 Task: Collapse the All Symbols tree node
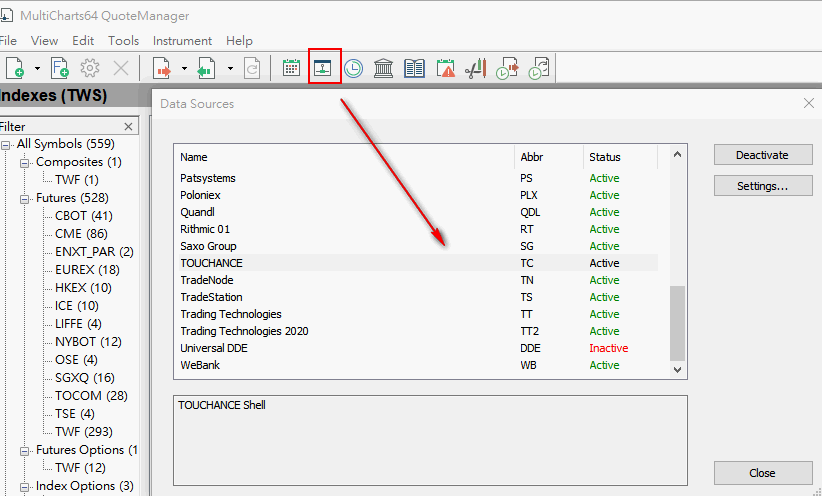tap(6, 145)
